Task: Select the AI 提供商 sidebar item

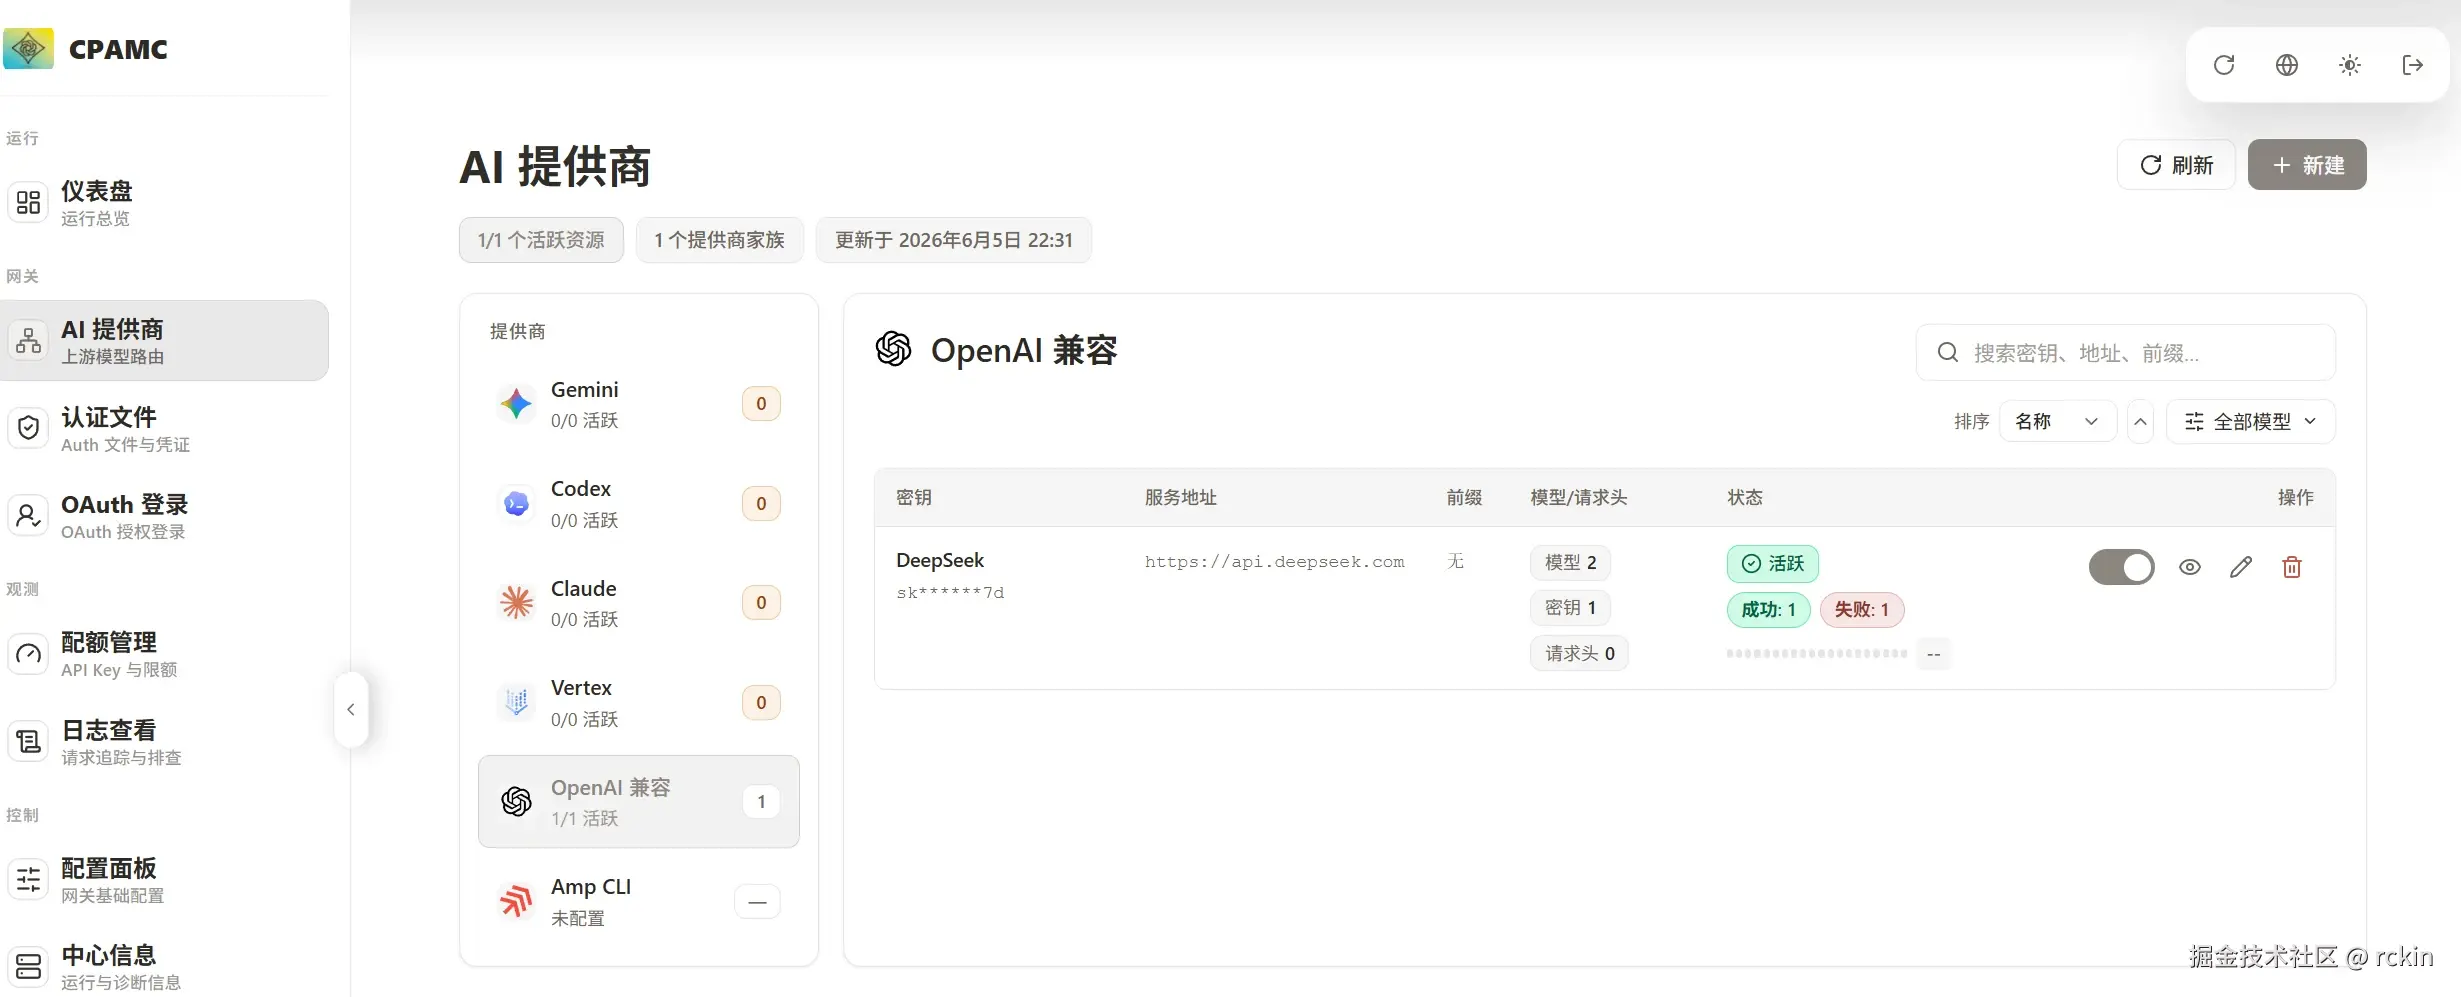Action: tap(164, 340)
